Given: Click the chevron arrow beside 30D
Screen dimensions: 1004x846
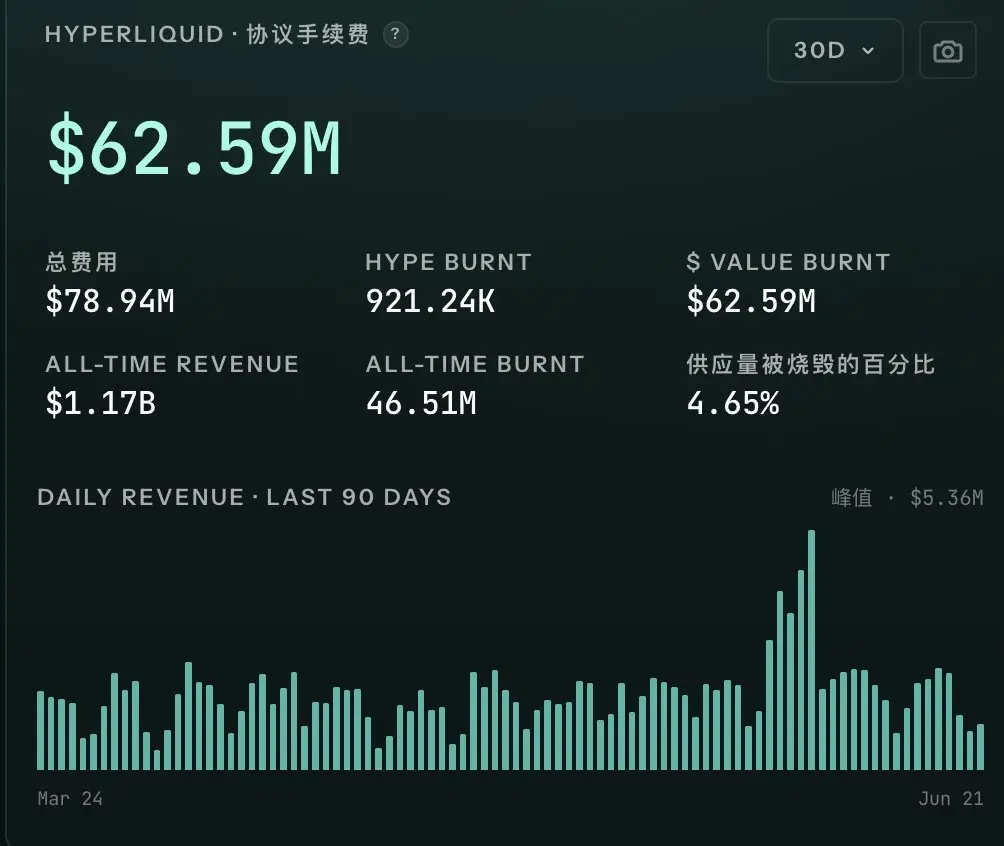Looking at the screenshot, I should (868, 51).
